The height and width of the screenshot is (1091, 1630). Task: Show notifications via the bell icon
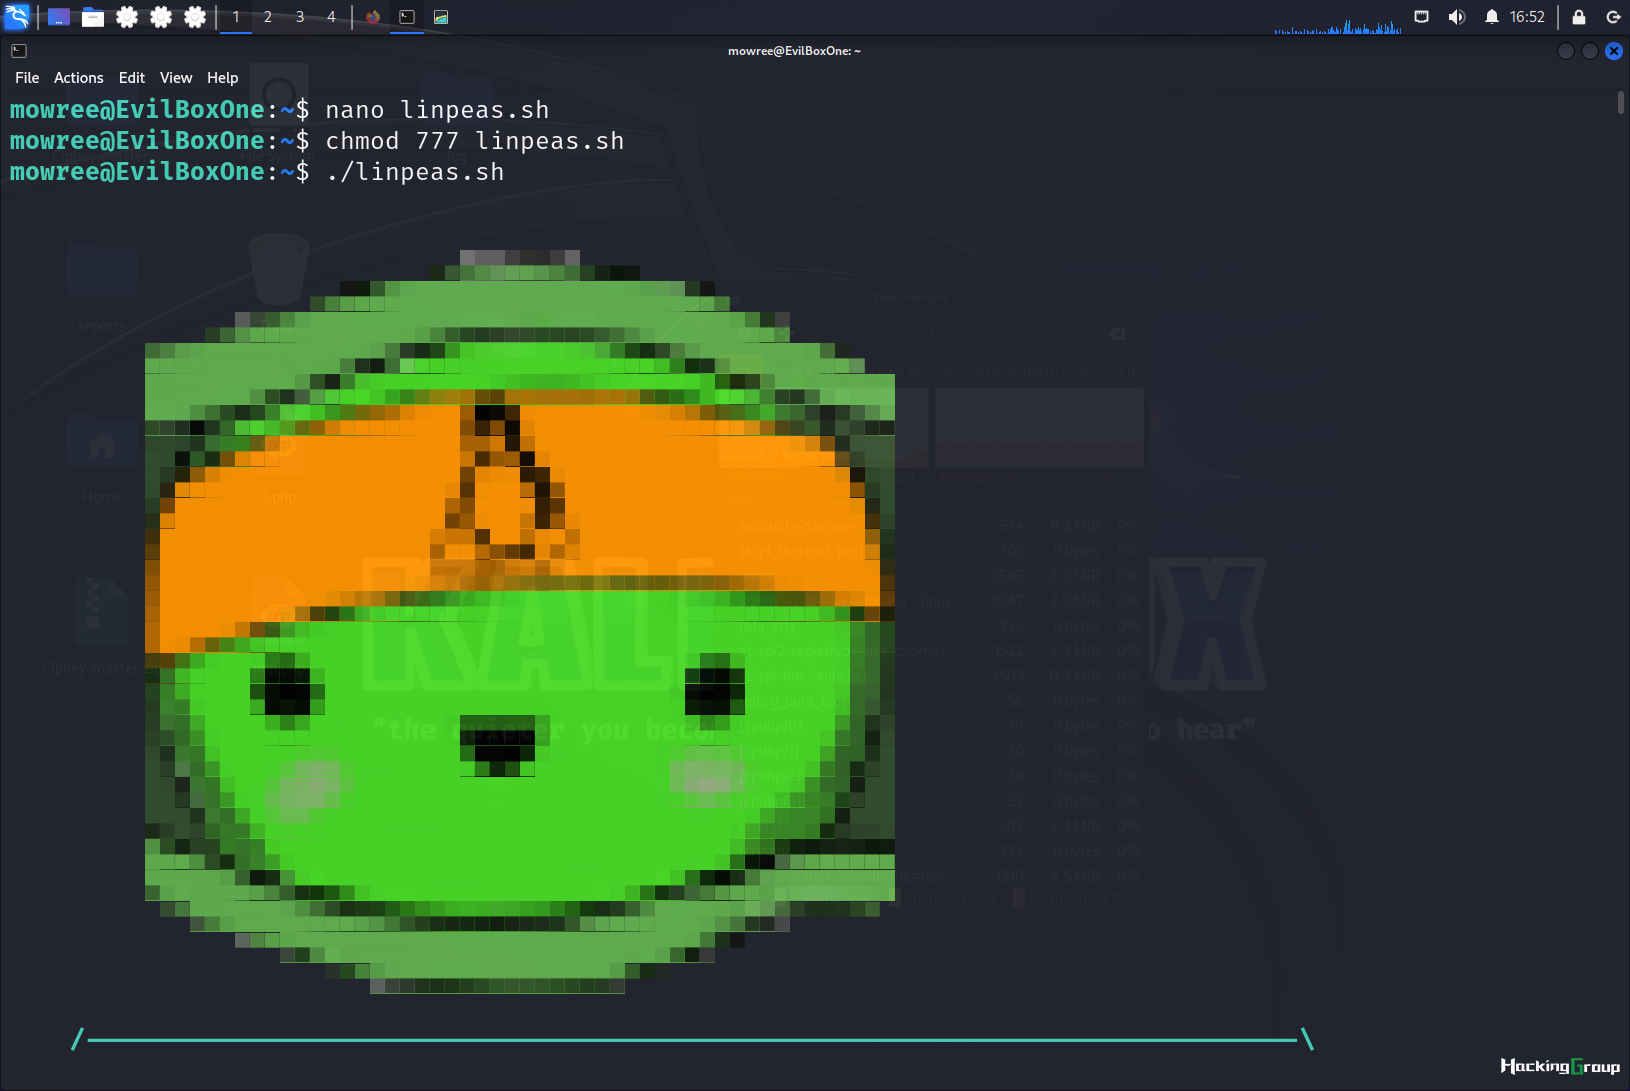pos(1491,17)
